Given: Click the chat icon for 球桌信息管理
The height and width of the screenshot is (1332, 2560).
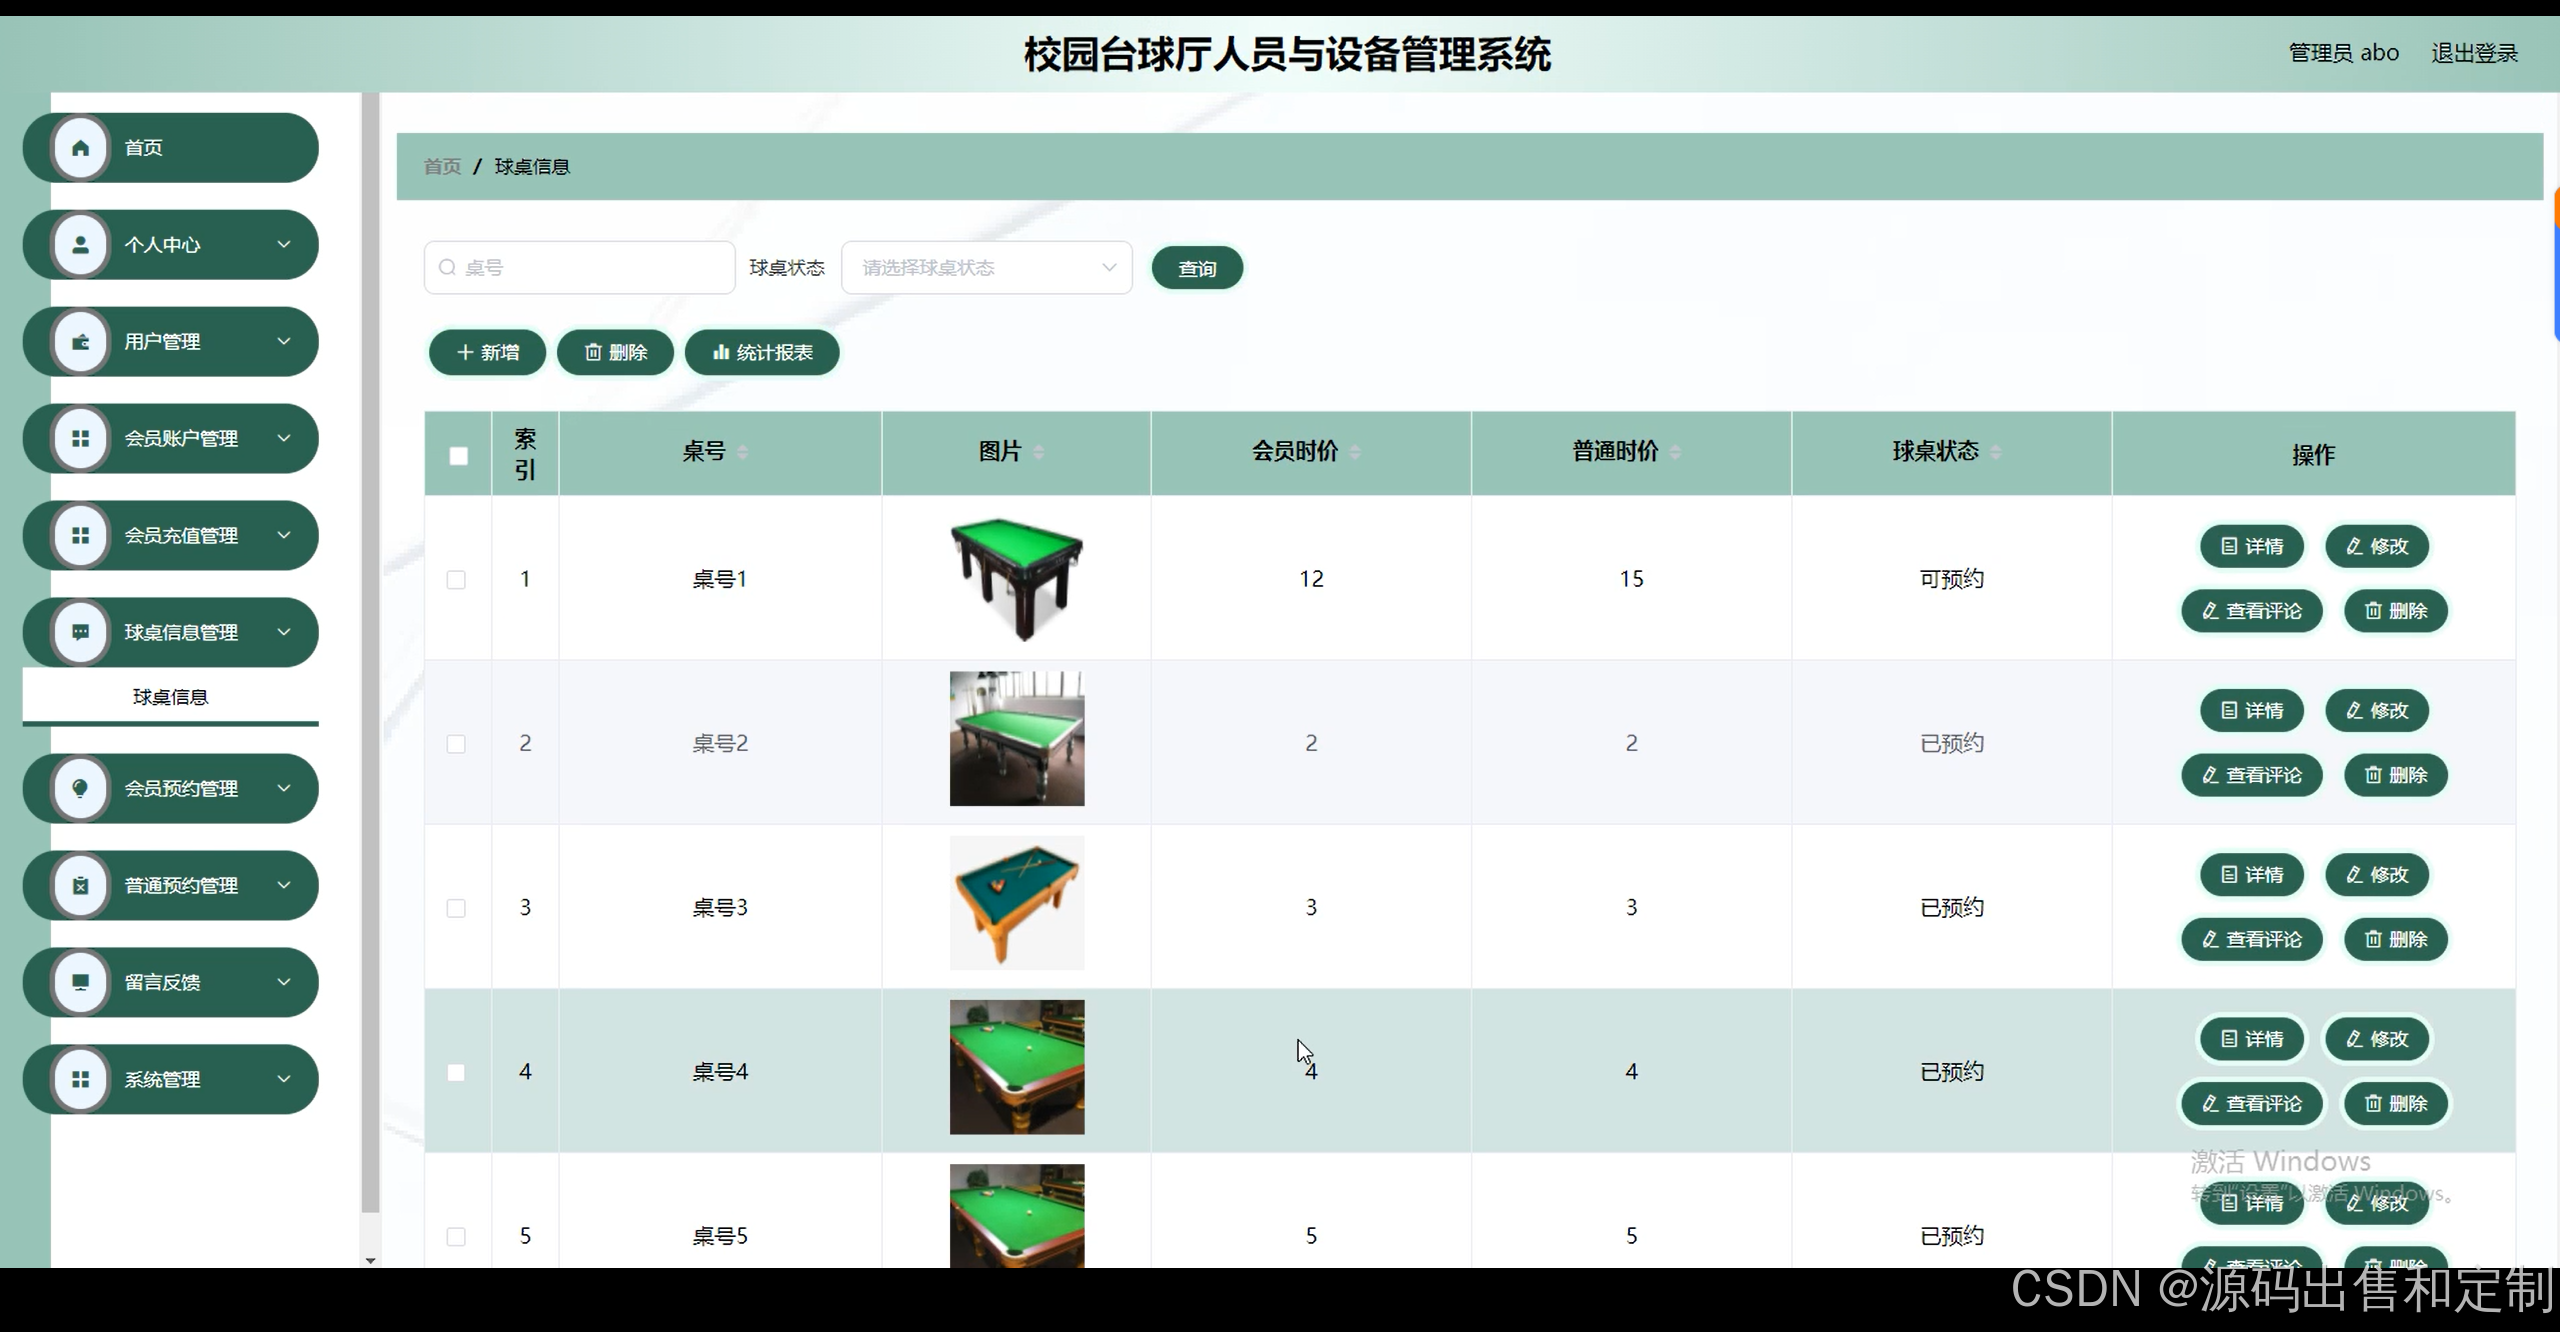Looking at the screenshot, I should pos(81,632).
